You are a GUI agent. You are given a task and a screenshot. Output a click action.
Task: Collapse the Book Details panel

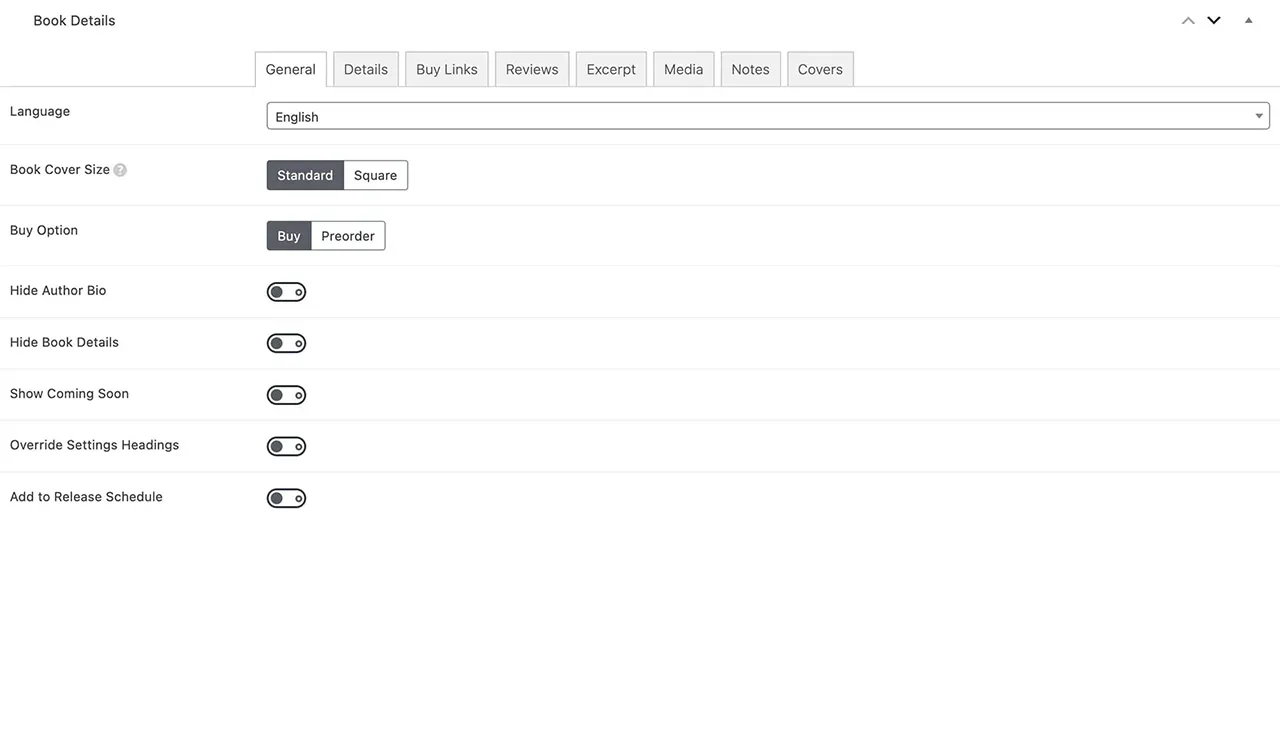1247,19
